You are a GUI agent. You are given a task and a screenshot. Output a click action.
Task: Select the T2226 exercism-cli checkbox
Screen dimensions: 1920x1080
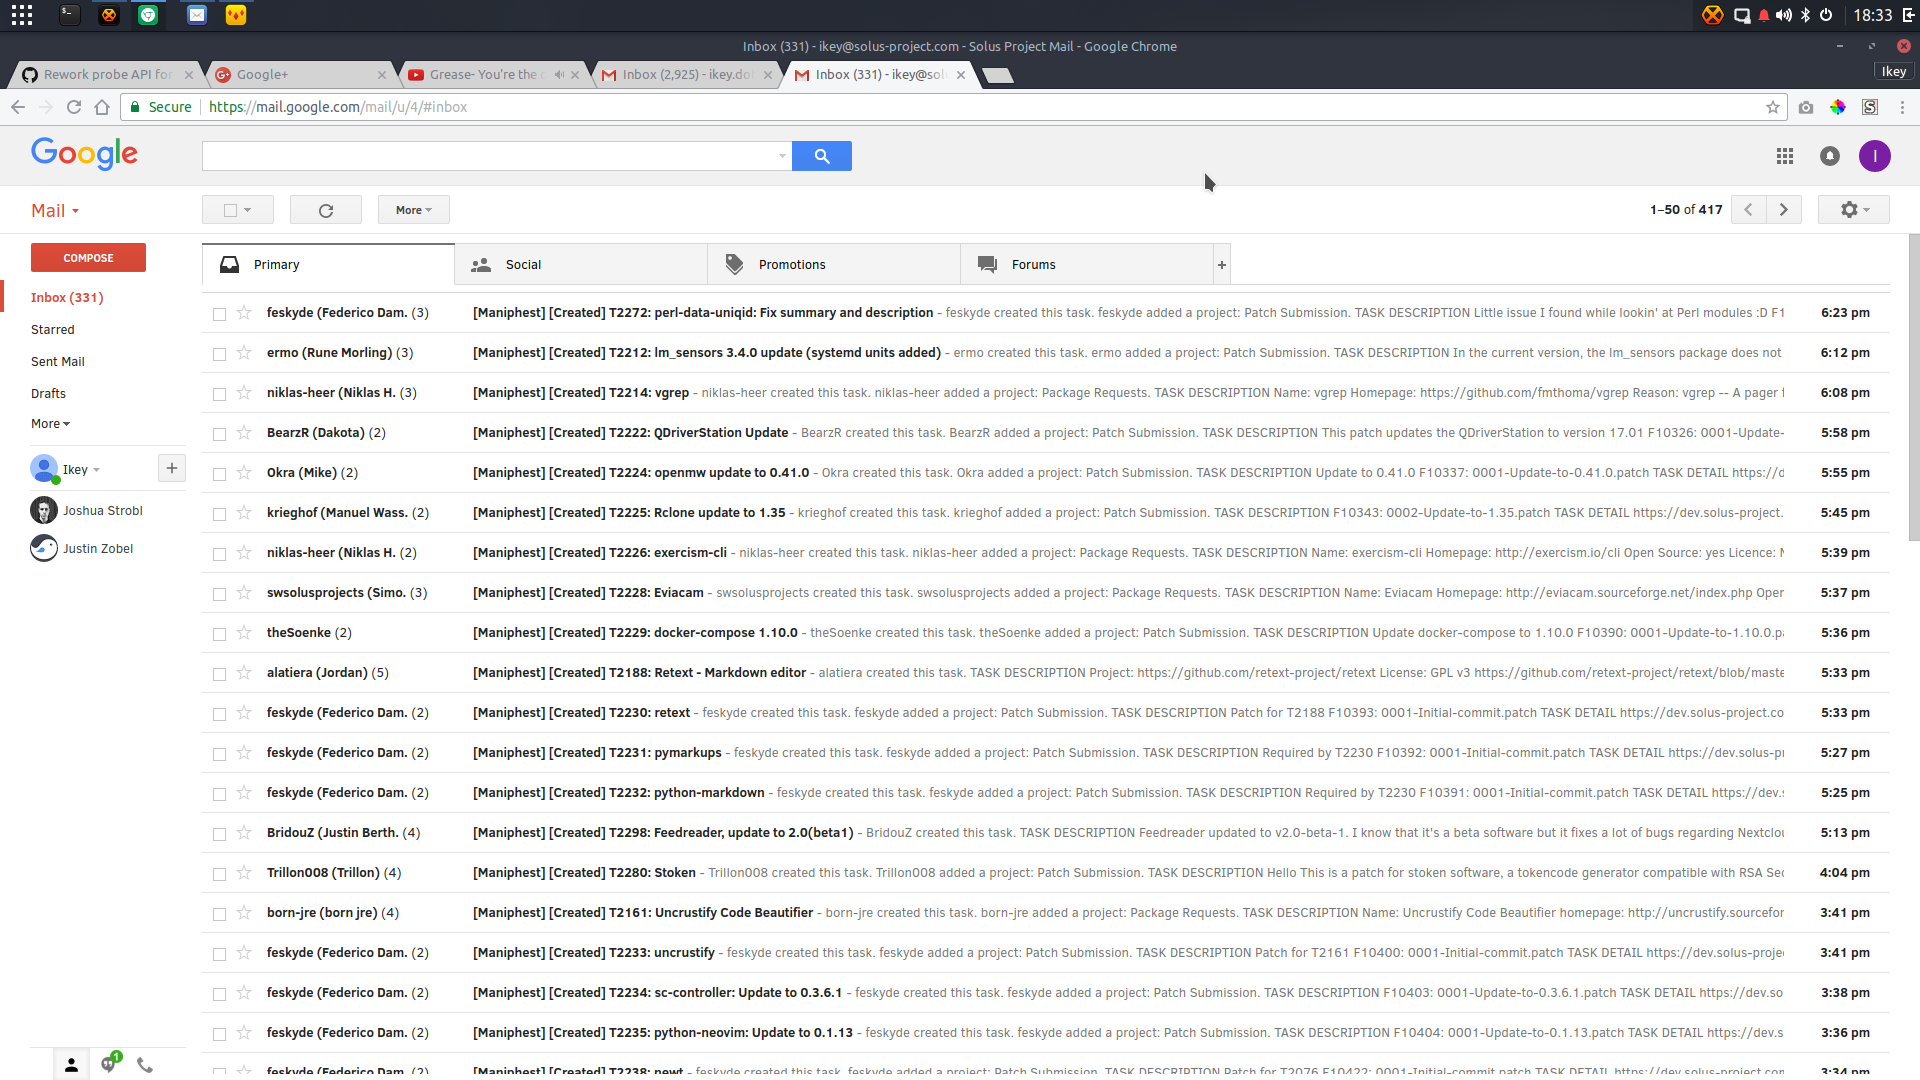[219, 554]
